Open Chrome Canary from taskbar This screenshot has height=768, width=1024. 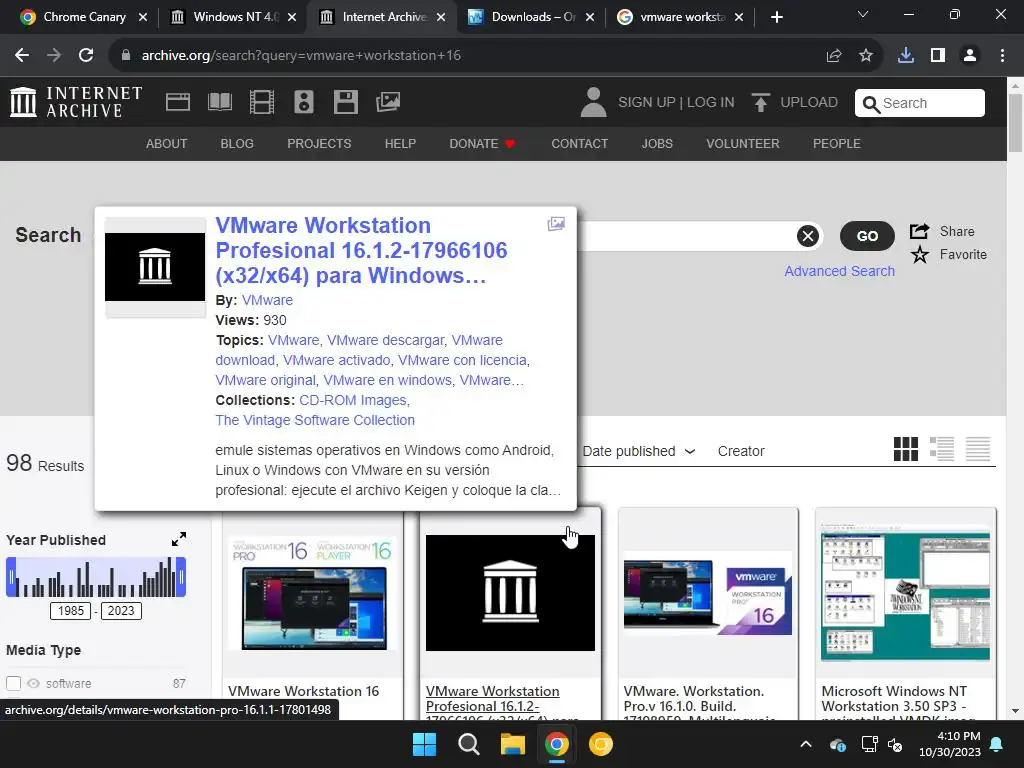601,744
